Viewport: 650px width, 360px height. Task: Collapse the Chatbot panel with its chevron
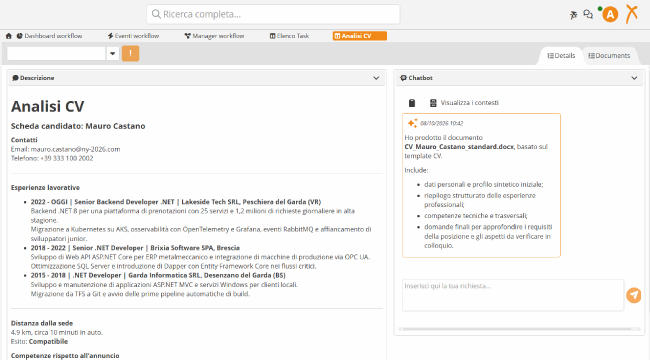(634, 78)
